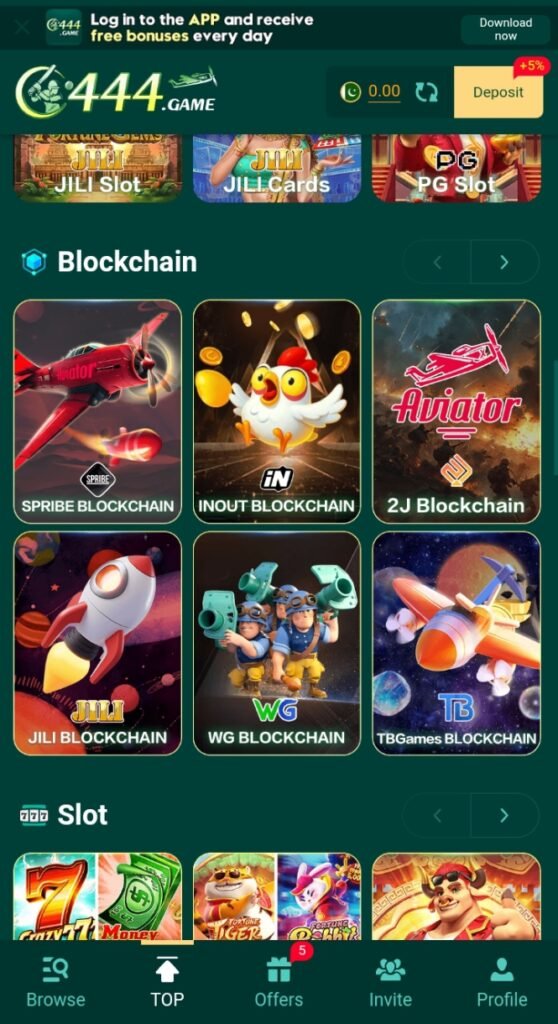This screenshot has width=558, height=1024.
Task: Open the Invite friends icon
Action: click(390, 970)
